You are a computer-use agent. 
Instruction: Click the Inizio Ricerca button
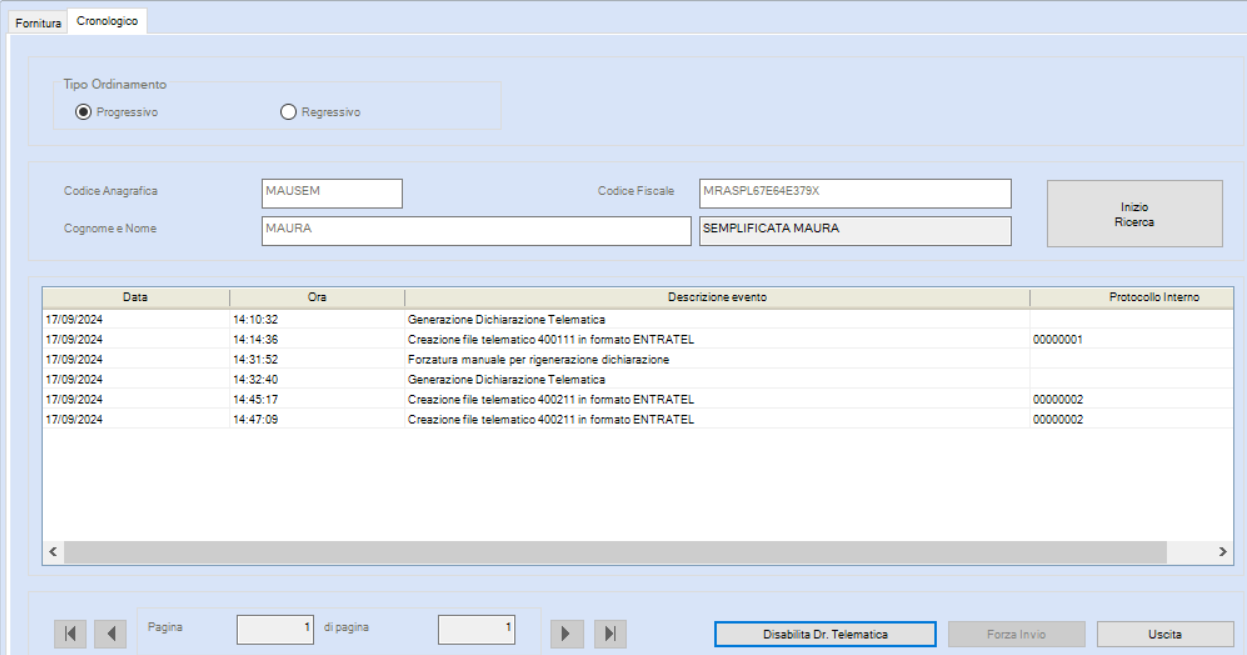click(1134, 214)
